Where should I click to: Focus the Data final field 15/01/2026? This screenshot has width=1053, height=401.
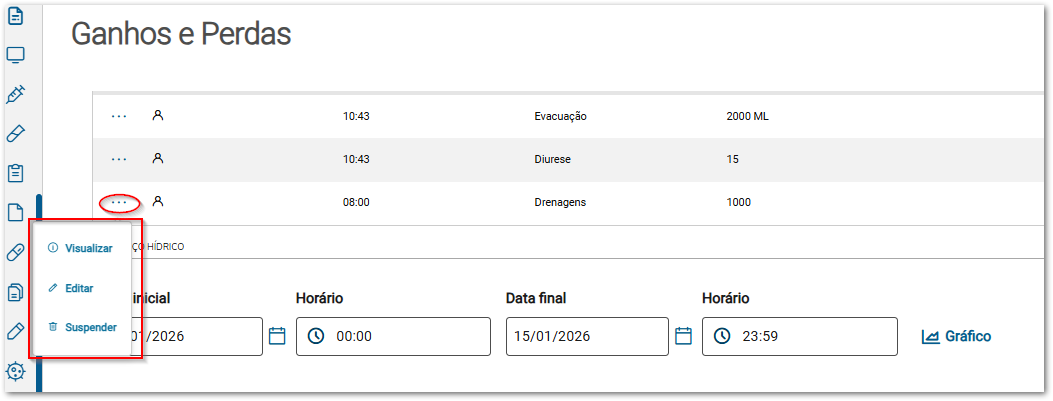(587, 336)
